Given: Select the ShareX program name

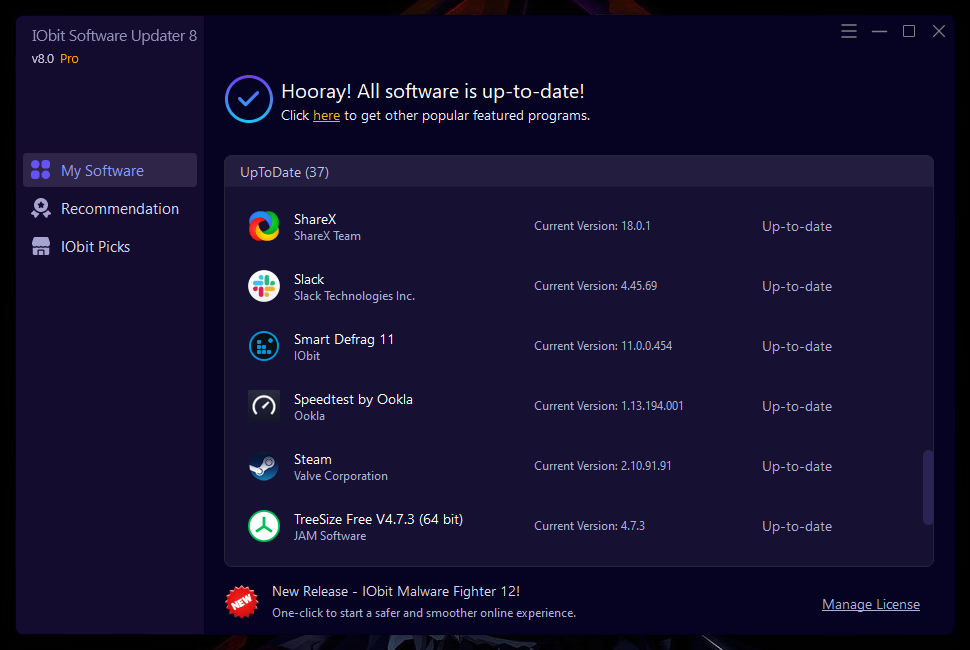Looking at the screenshot, I should [x=315, y=220].
